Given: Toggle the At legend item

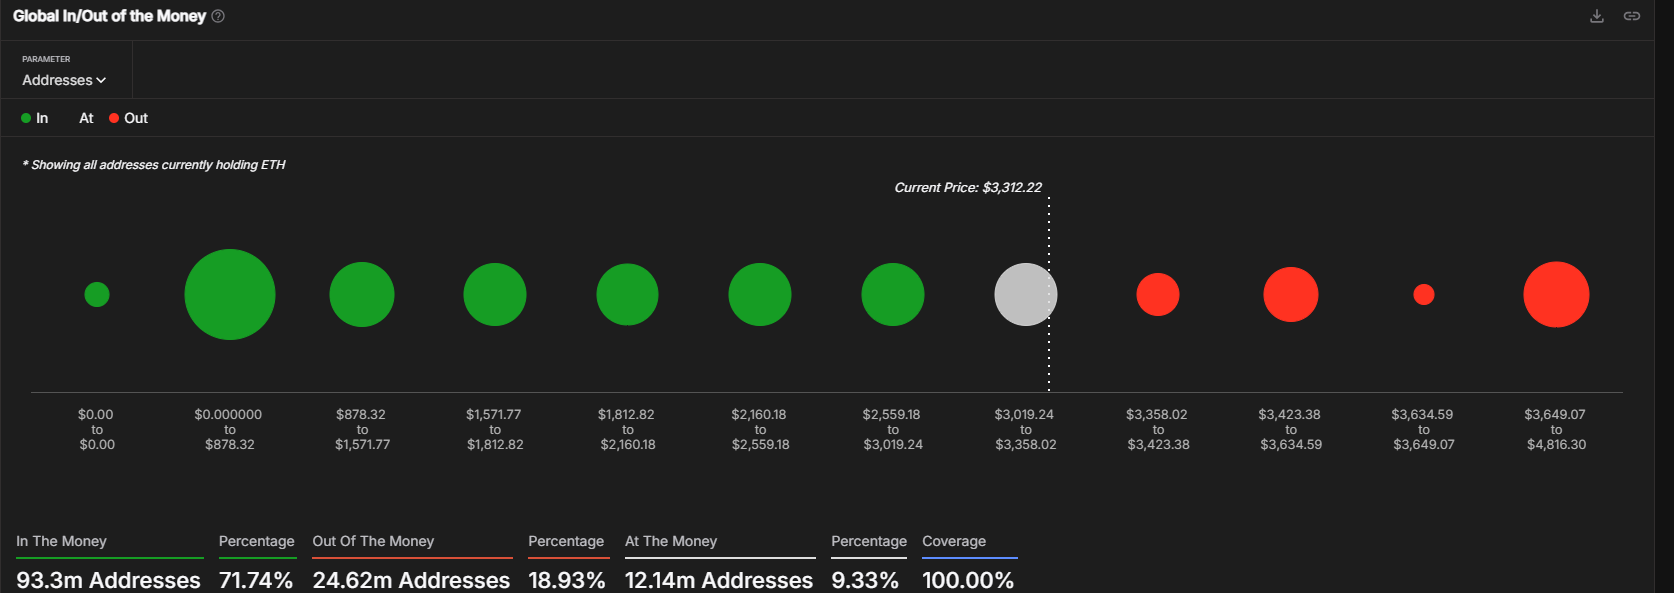Looking at the screenshot, I should click(86, 118).
